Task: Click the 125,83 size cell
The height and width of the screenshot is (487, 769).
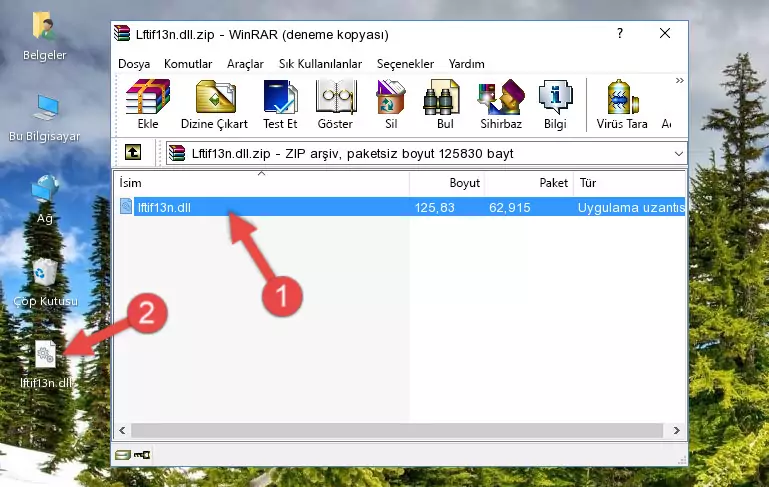Action: 435,208
